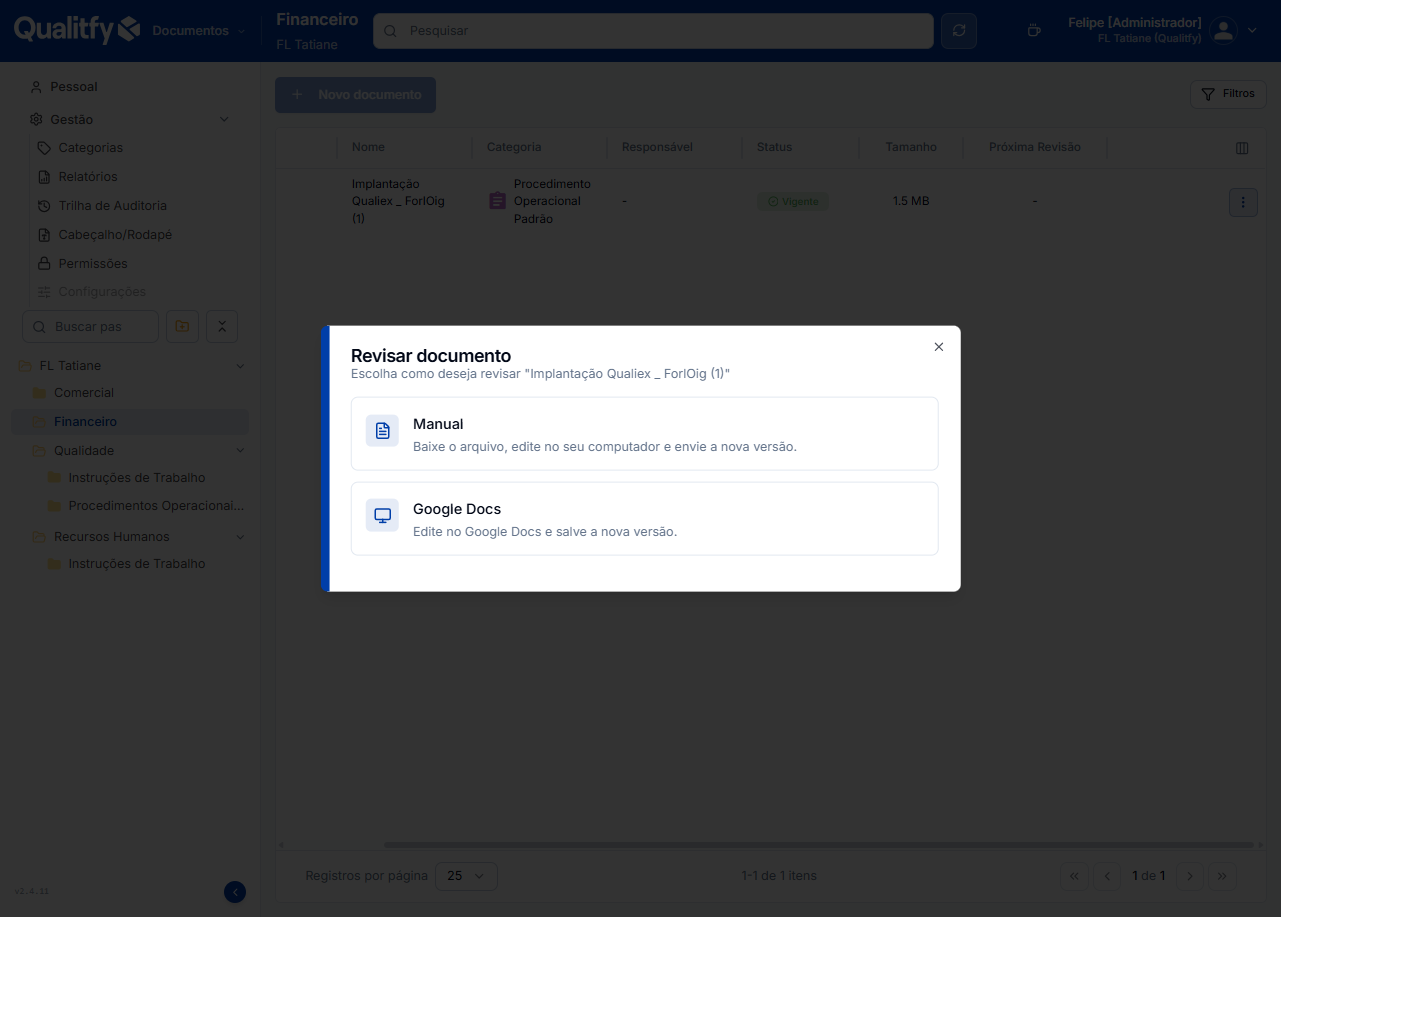Image resolution: width=1423 pixels, height=1018 pixels.
Task: Focus the Pesquisar search field
Action: tap(653, 31)
